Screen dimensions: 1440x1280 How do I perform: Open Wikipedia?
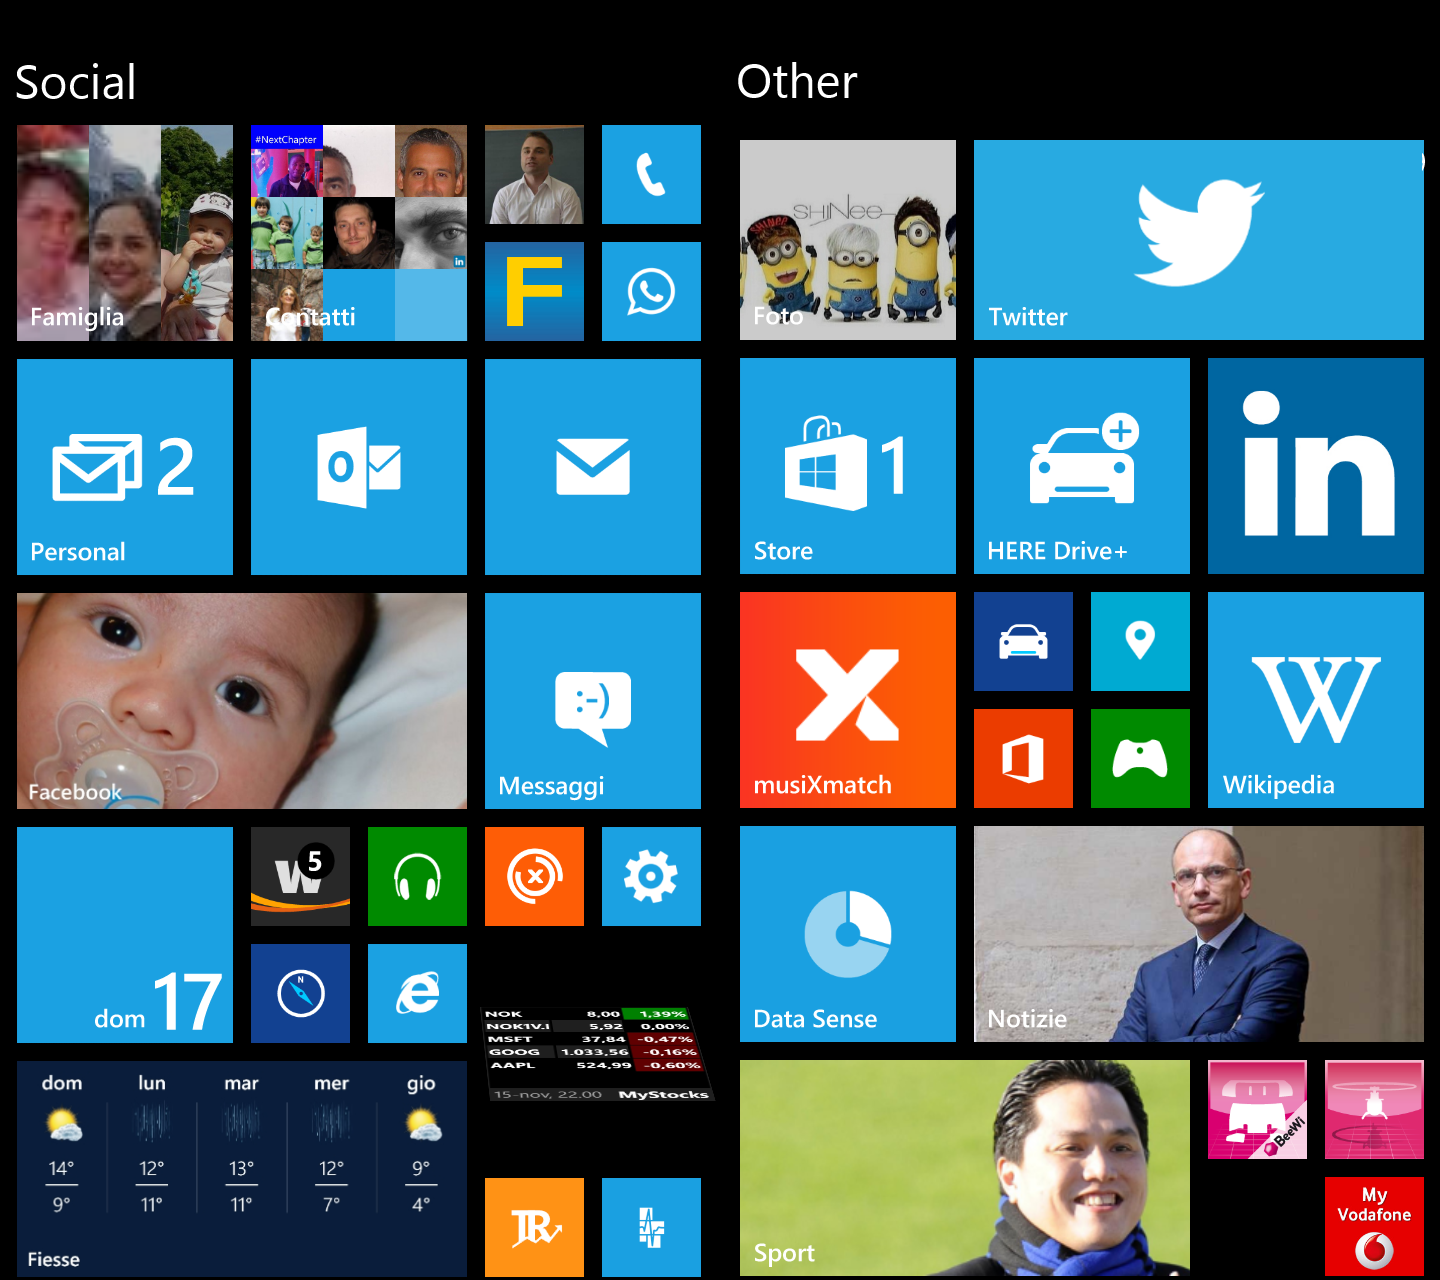click(1315, 699)
